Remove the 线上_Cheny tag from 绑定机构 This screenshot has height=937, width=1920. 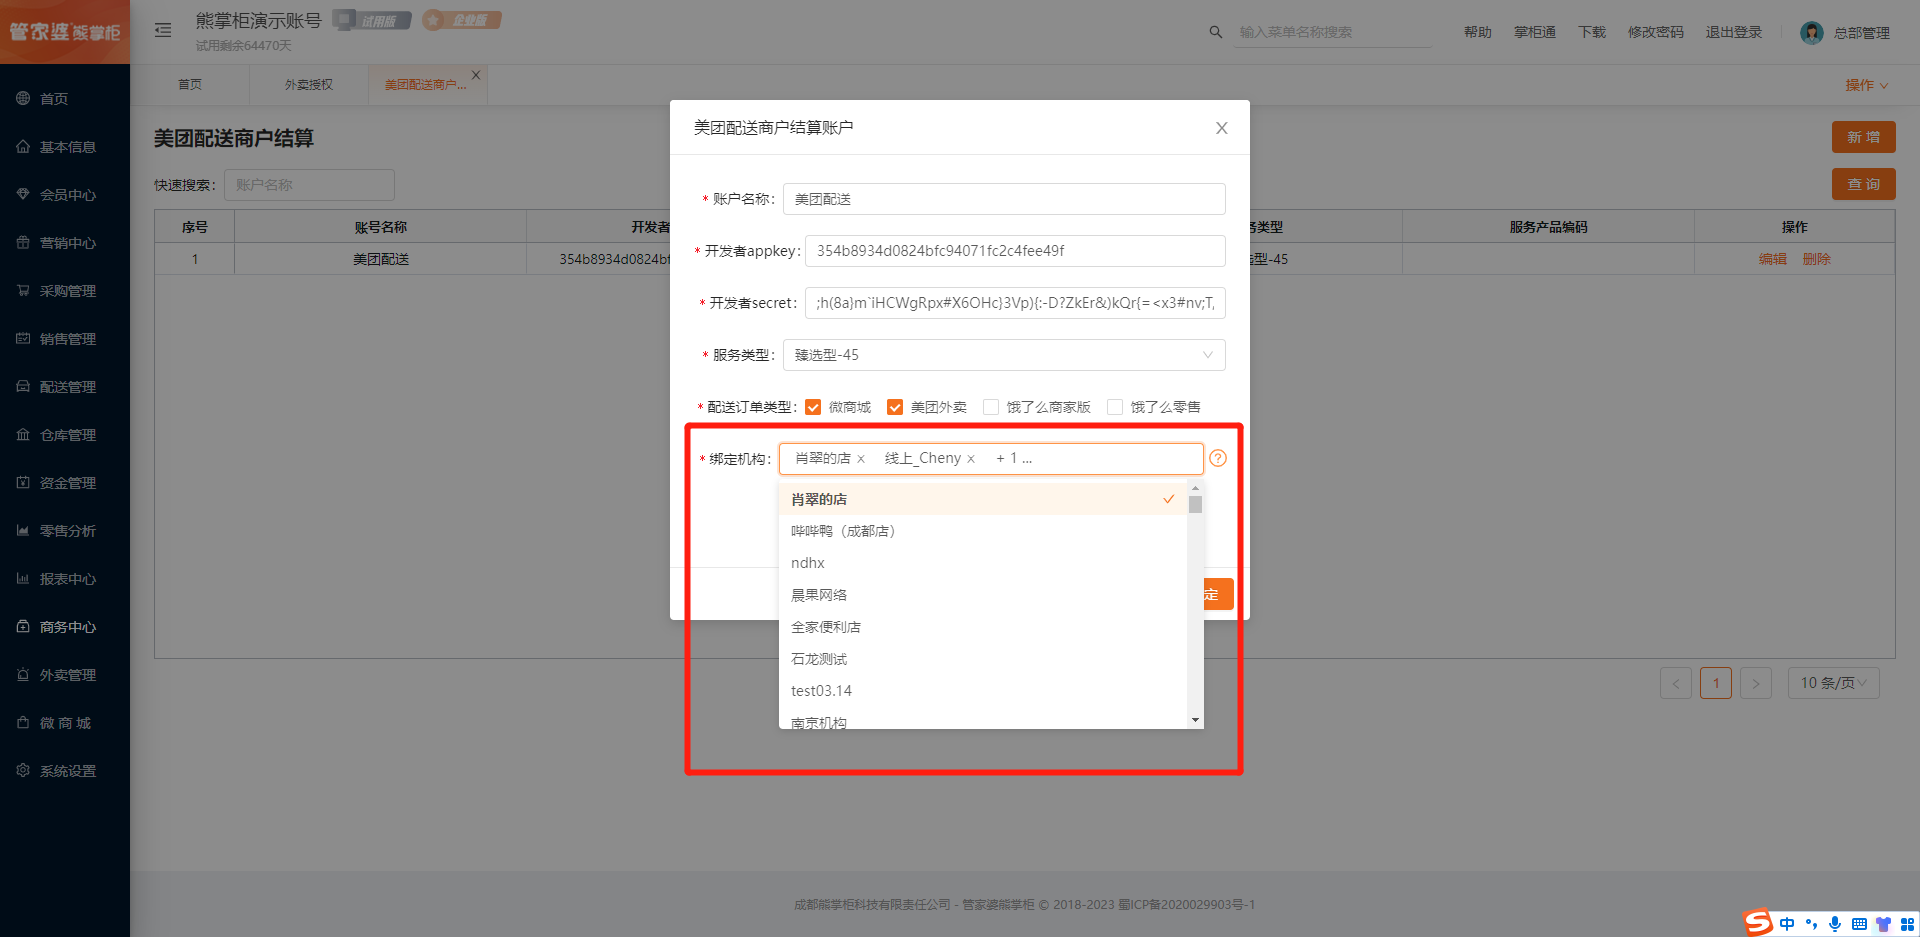[971, 459]
